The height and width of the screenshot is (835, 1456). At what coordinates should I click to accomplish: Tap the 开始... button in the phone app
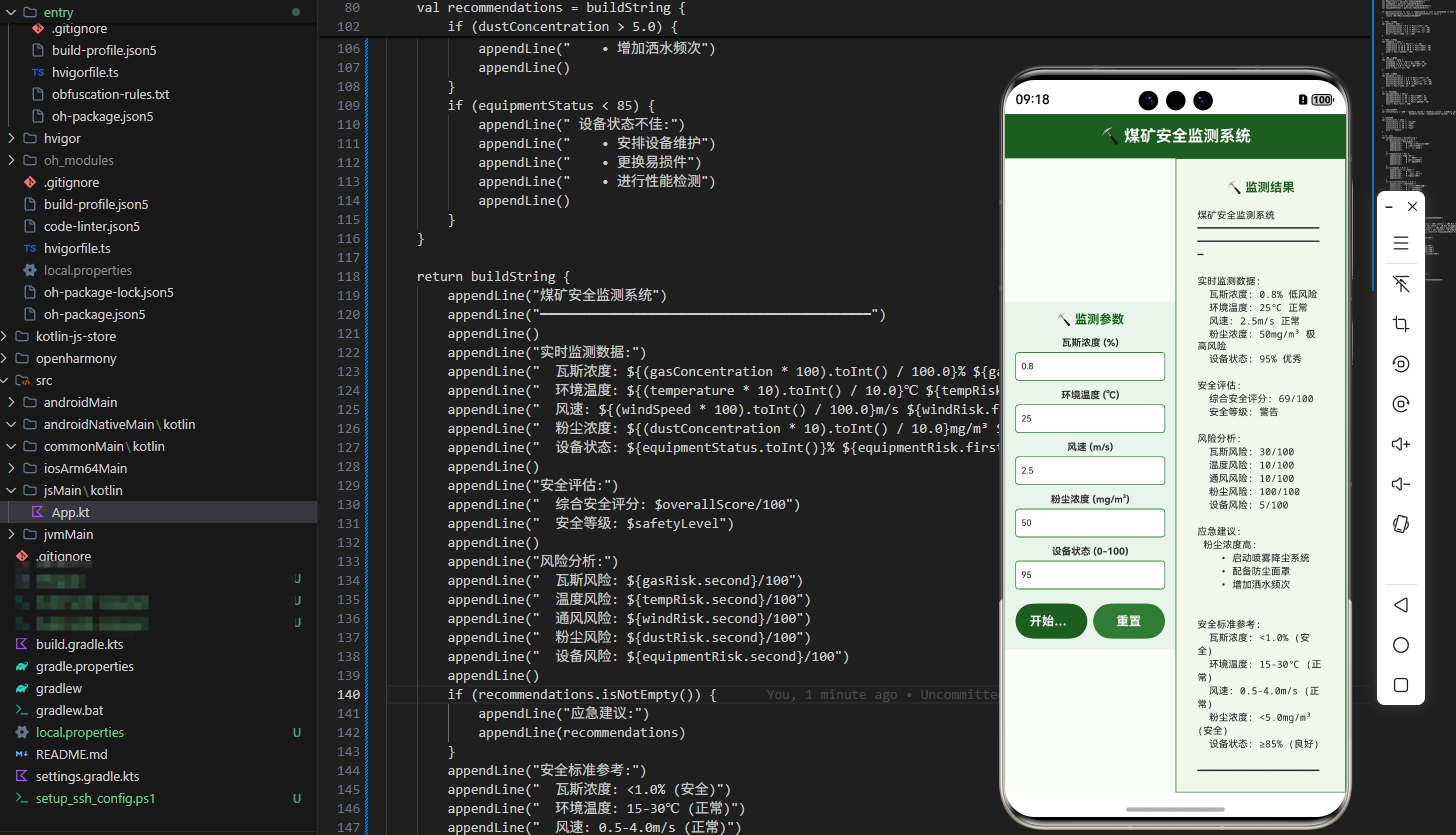(1050, 621)
